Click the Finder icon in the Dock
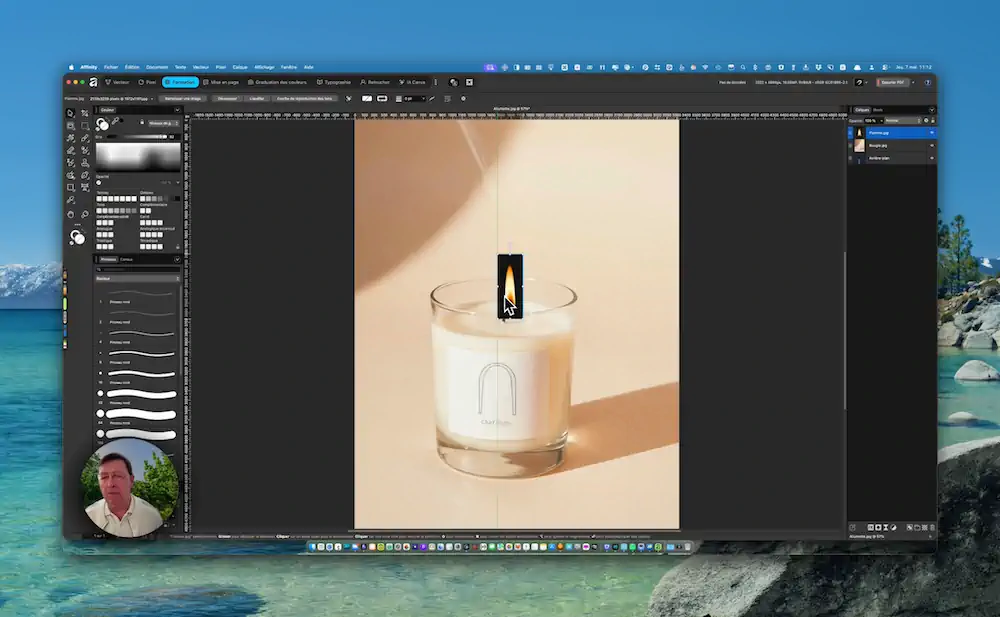Viewport: 1000px width, 617px height. pyautogui.click(x=312, y=547)
